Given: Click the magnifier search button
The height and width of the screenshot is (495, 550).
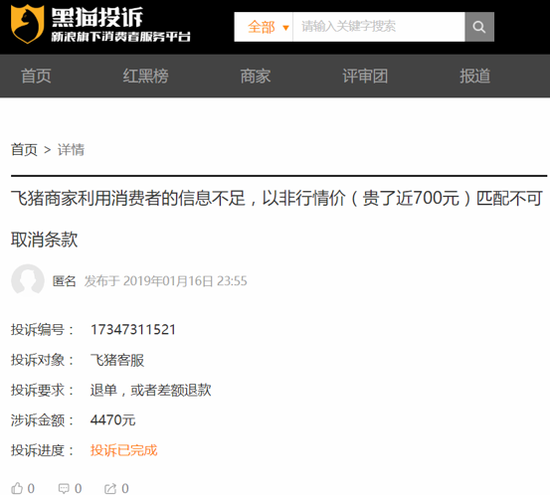Looking at the screenshot, I should pyautogui.click(x=479, y=27).
